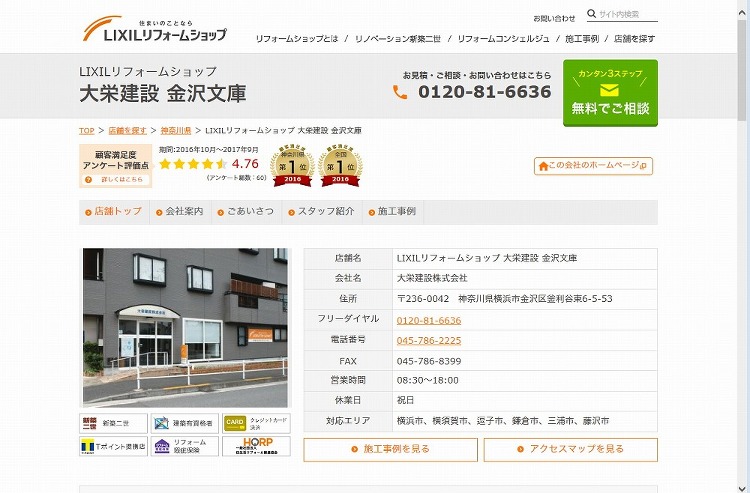
Task: Click the FAX number 045-786-8399
Action: [x=429, y=362]
